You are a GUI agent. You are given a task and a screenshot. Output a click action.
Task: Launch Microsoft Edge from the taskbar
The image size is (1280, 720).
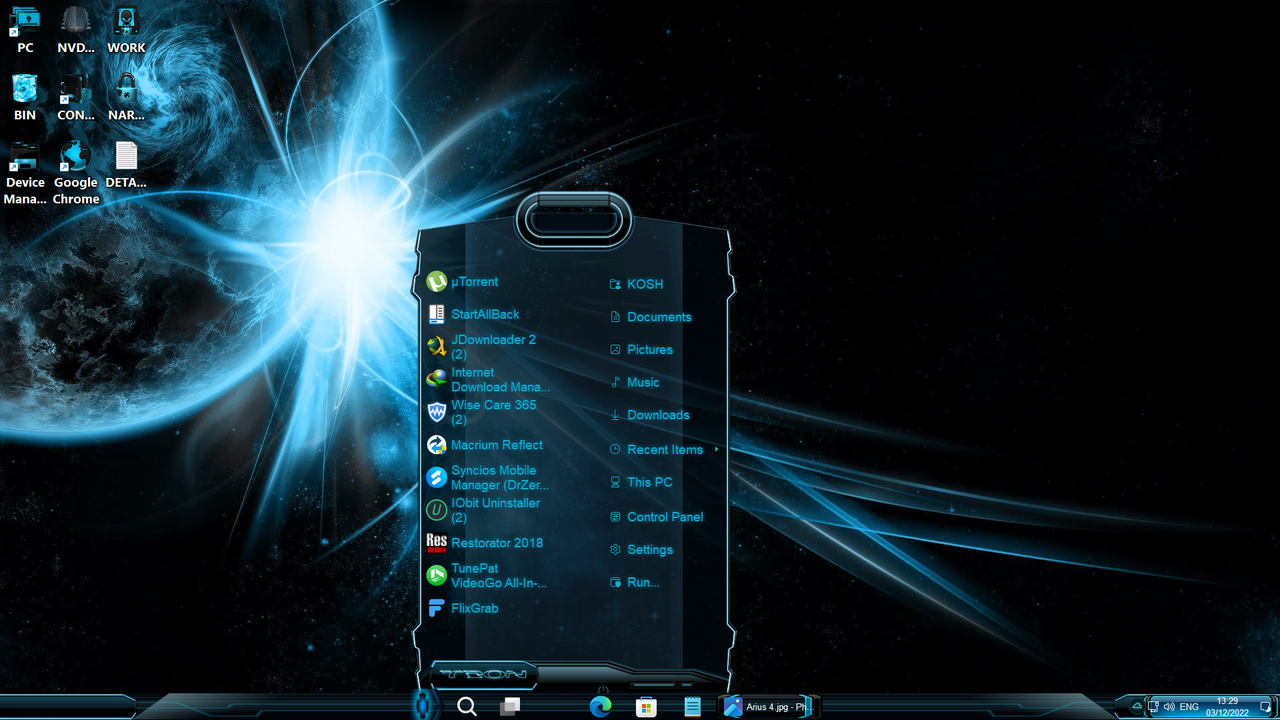point(600,707)
